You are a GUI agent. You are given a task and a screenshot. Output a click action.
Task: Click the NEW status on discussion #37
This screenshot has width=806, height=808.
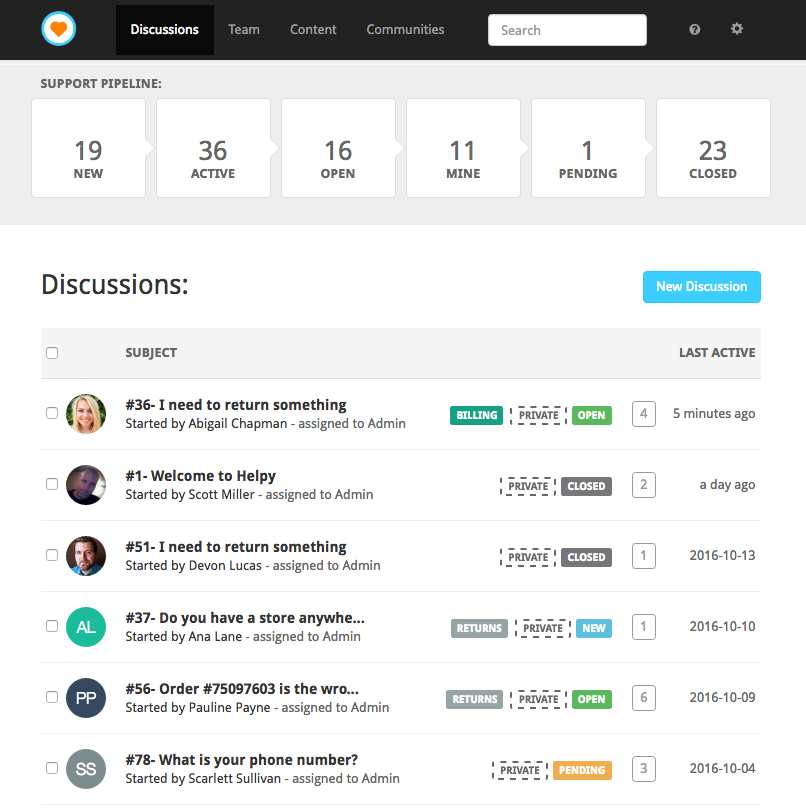tap(594, 628)
